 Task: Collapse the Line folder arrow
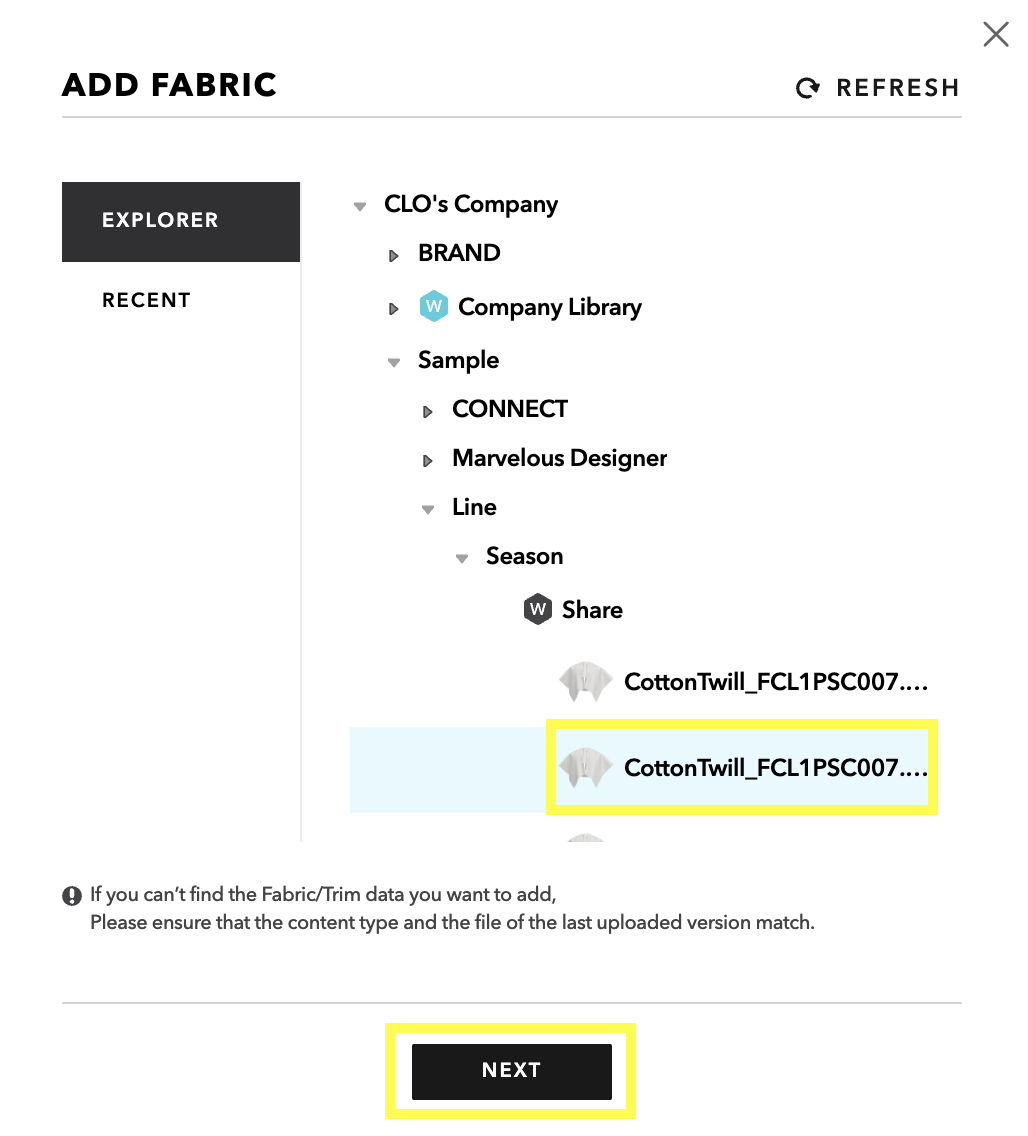pos(428,509)
